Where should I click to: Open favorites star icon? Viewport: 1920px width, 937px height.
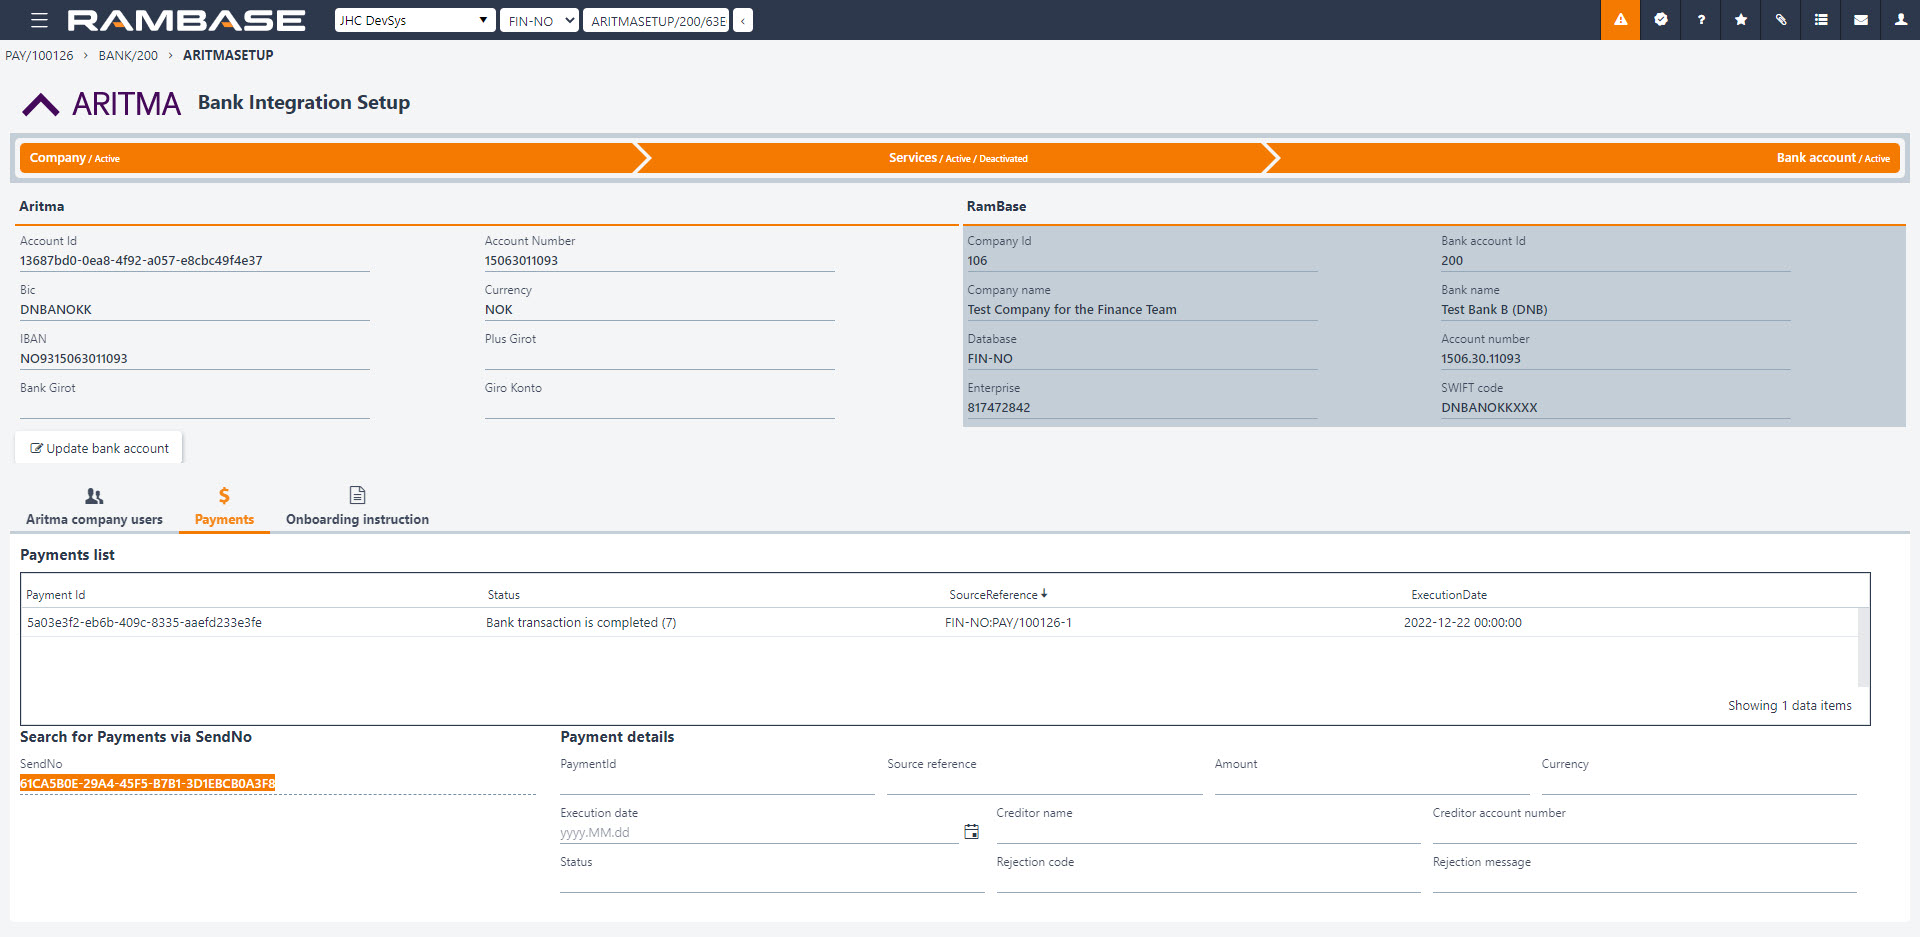click(1740, 20)
